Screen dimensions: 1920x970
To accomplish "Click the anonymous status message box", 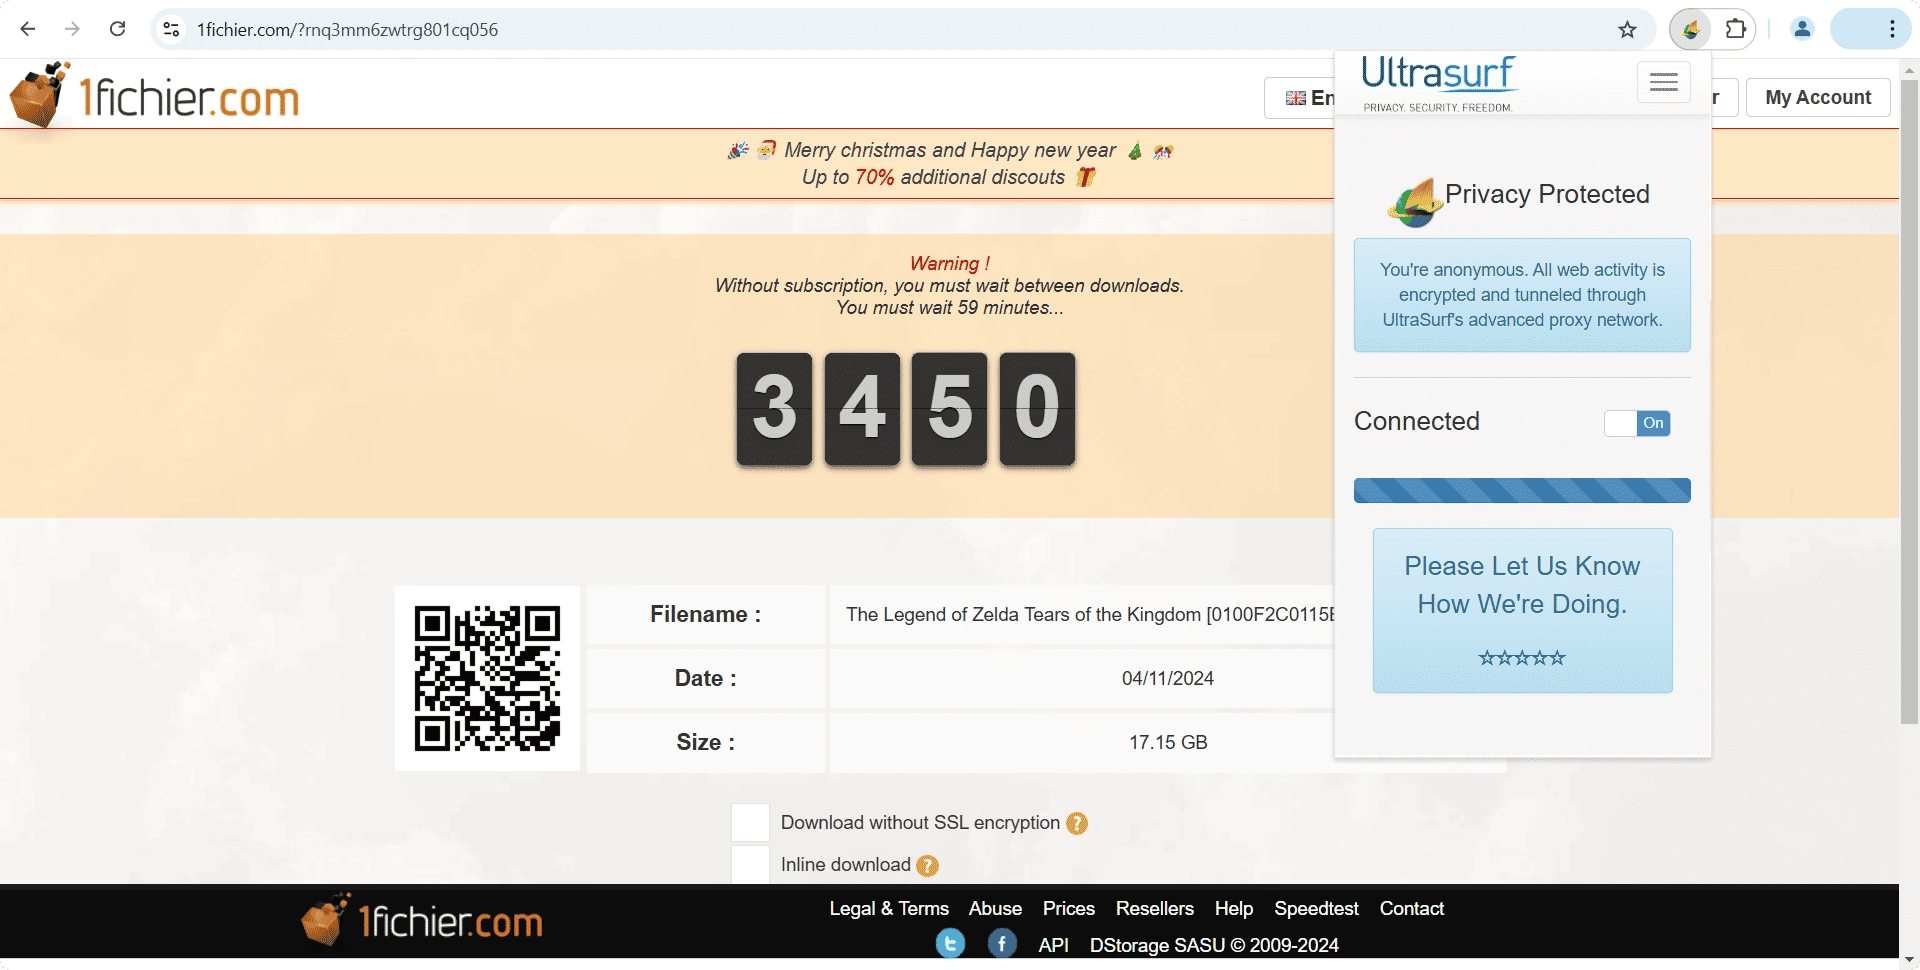I will click(x=1522, y=295).
